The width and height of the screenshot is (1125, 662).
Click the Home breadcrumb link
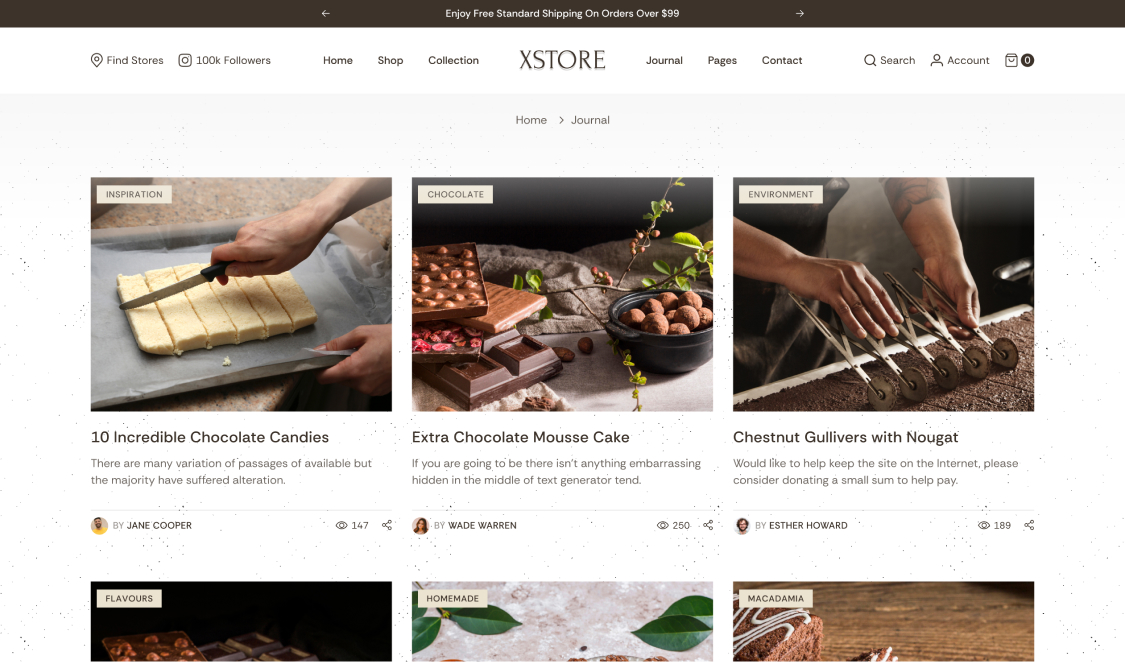(x=531, y=120)
